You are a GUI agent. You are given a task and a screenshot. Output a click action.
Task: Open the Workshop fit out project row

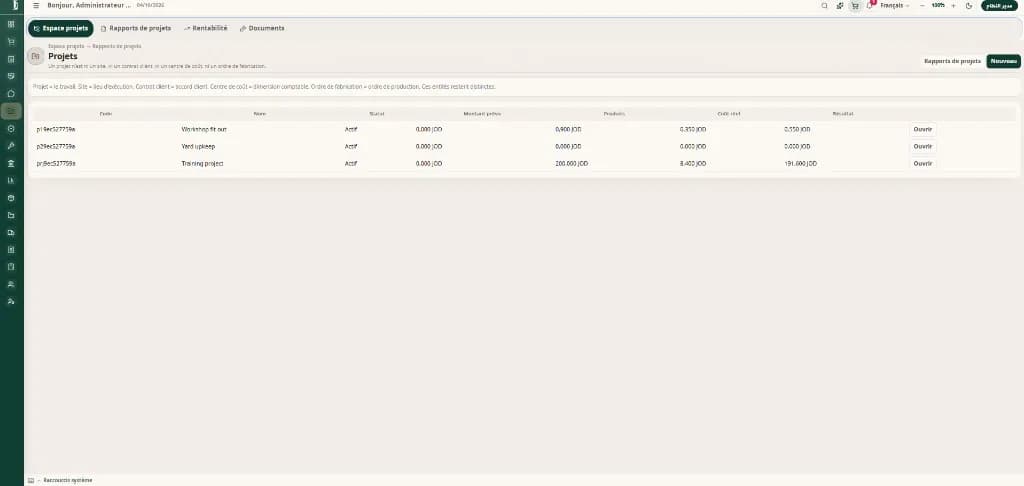click(524, 129)
